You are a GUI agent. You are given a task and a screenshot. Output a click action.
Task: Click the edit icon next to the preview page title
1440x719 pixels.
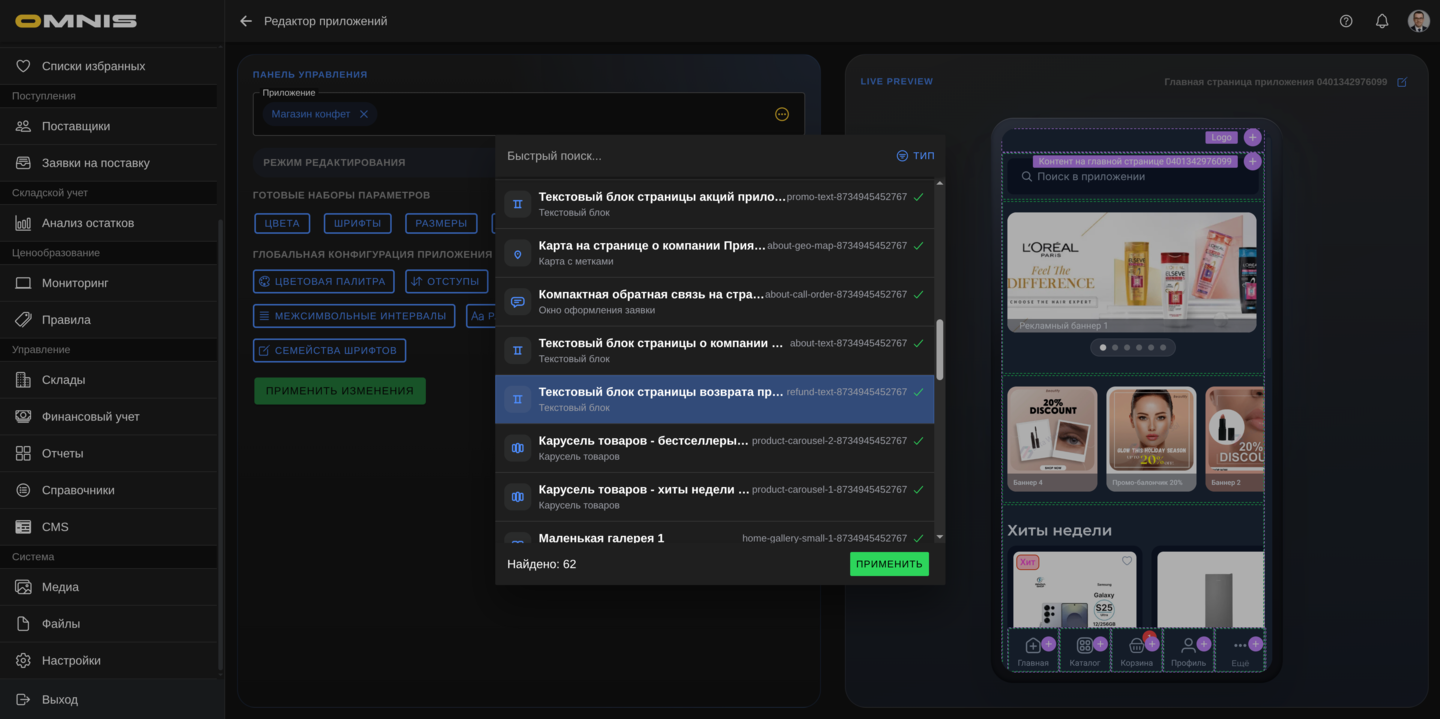tap(1402, 82)
